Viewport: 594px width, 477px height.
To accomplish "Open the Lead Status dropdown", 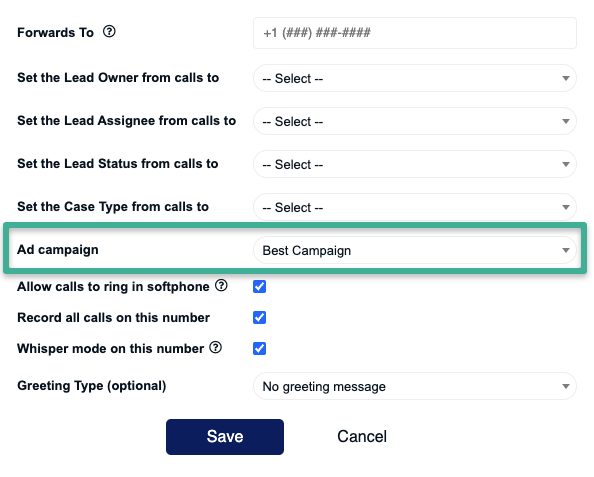I will [x=415, y=164].
